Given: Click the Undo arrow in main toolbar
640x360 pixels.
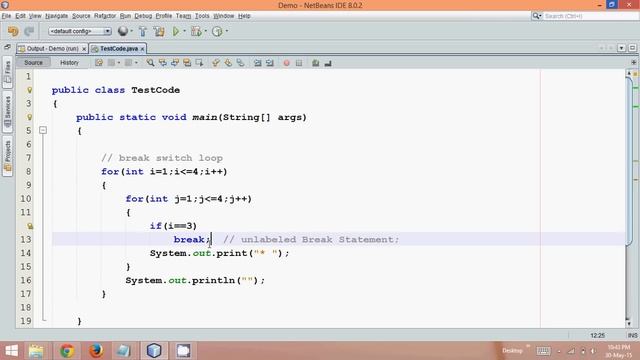Looking at the screenshot, I should tap(13, 31).
